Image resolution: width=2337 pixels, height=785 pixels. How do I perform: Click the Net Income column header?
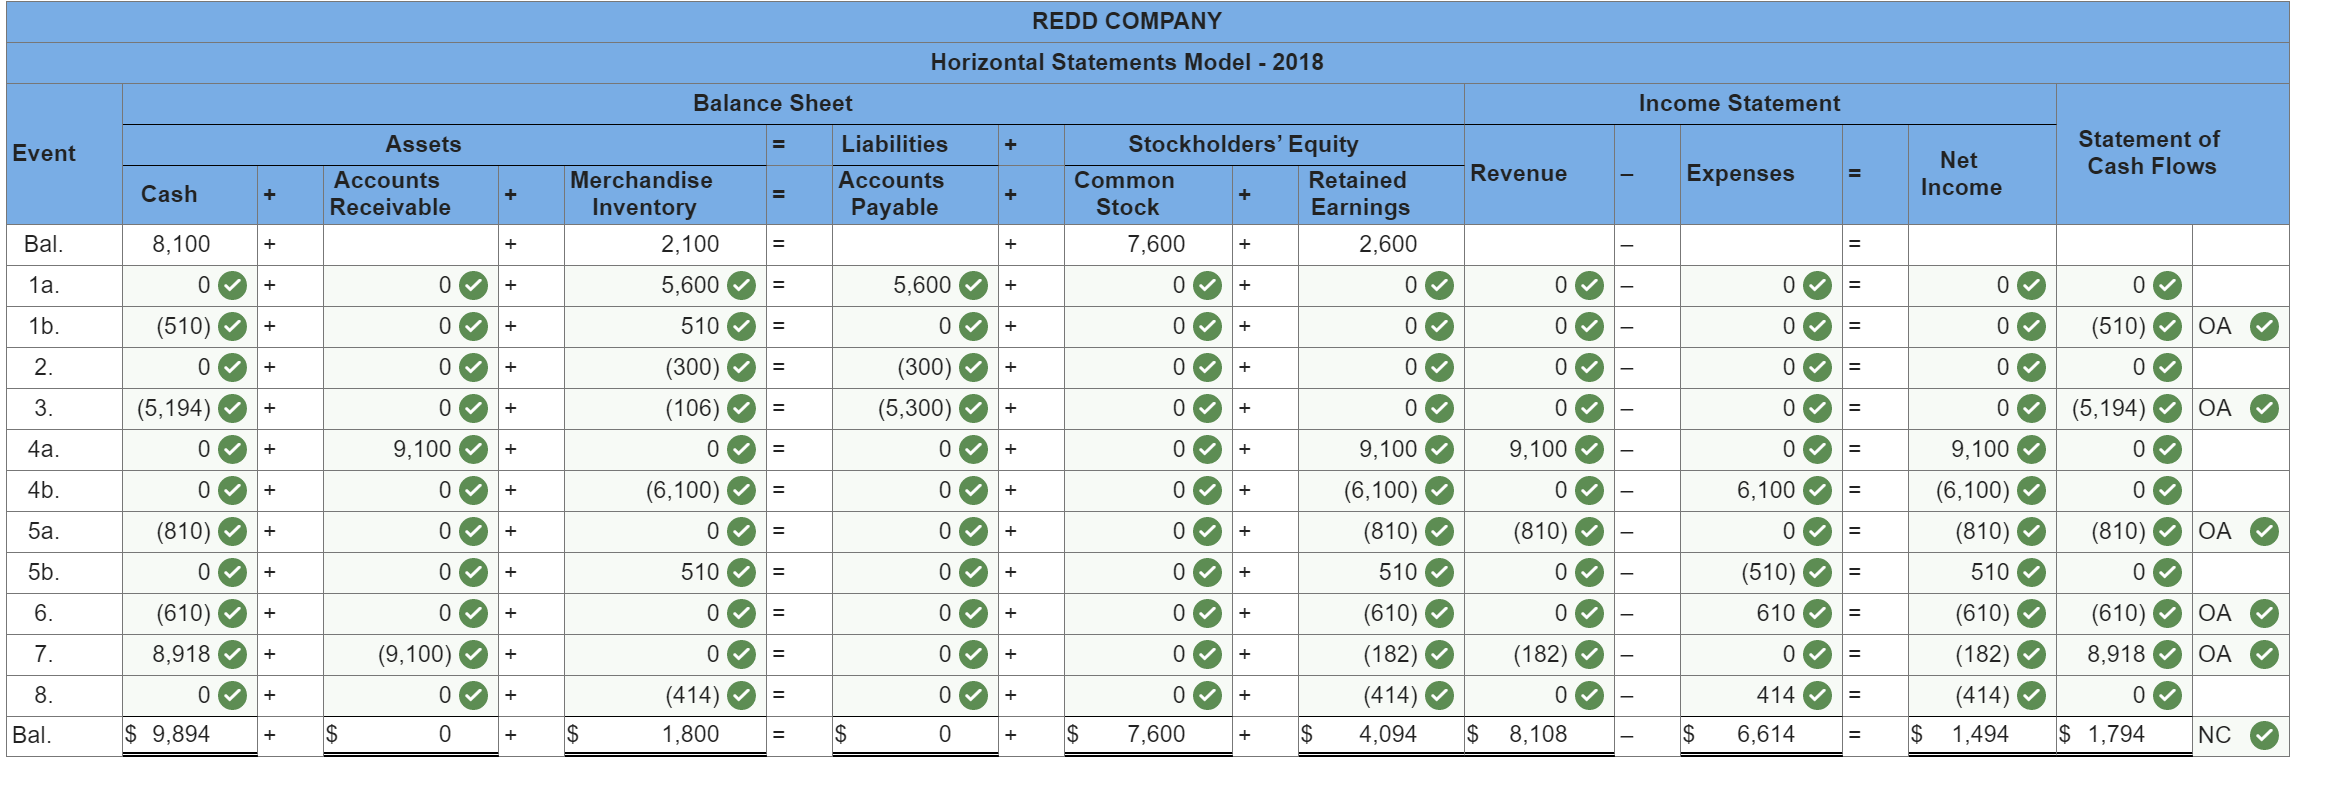1960,174
